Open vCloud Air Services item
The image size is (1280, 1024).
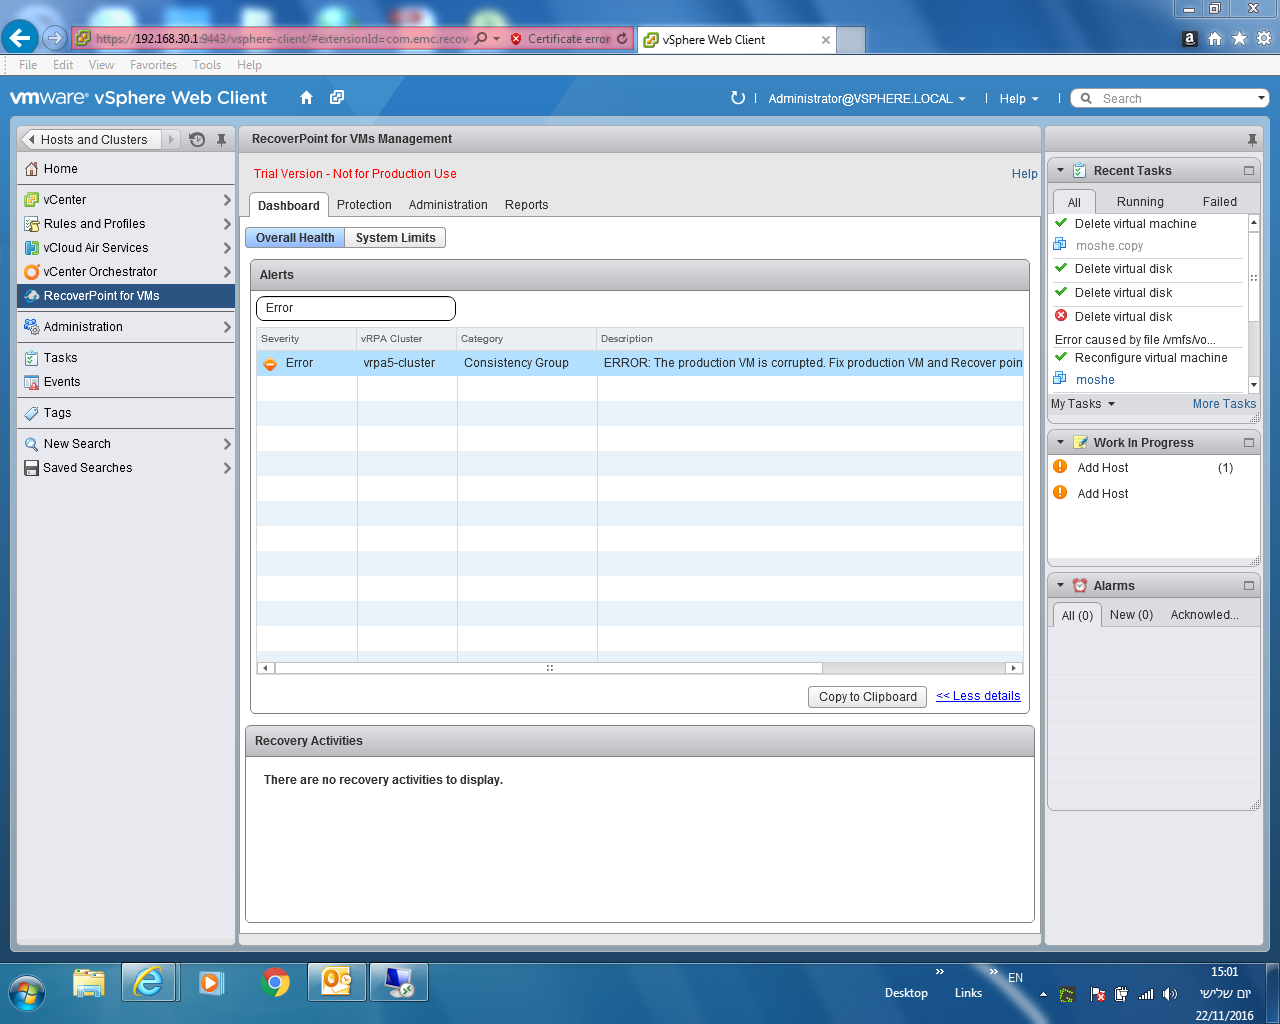pyautogui.click(x=126, y=248)
